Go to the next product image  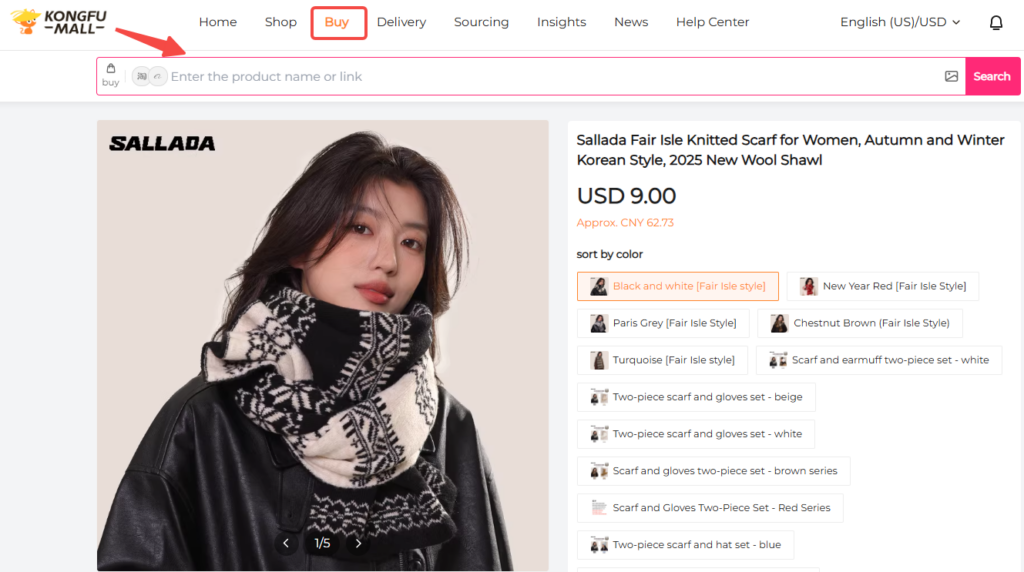[358, 543]
